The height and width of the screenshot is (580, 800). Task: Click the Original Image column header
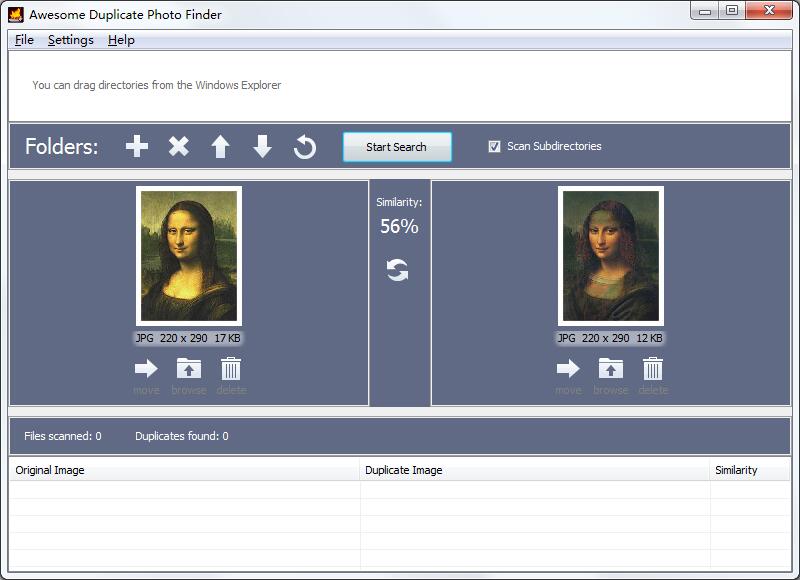coord(184,470)
